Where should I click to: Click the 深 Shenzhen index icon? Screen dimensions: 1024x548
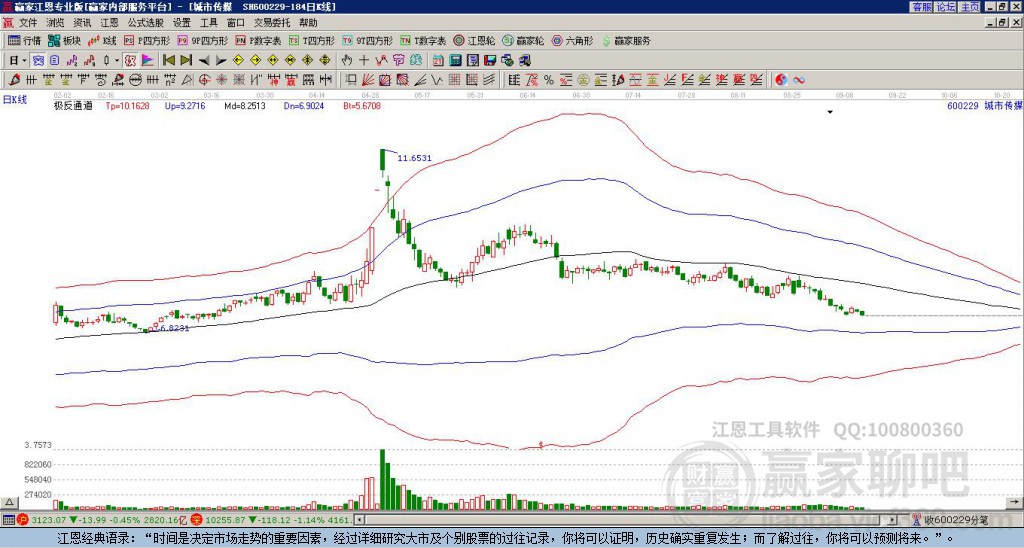coord(195,520)
